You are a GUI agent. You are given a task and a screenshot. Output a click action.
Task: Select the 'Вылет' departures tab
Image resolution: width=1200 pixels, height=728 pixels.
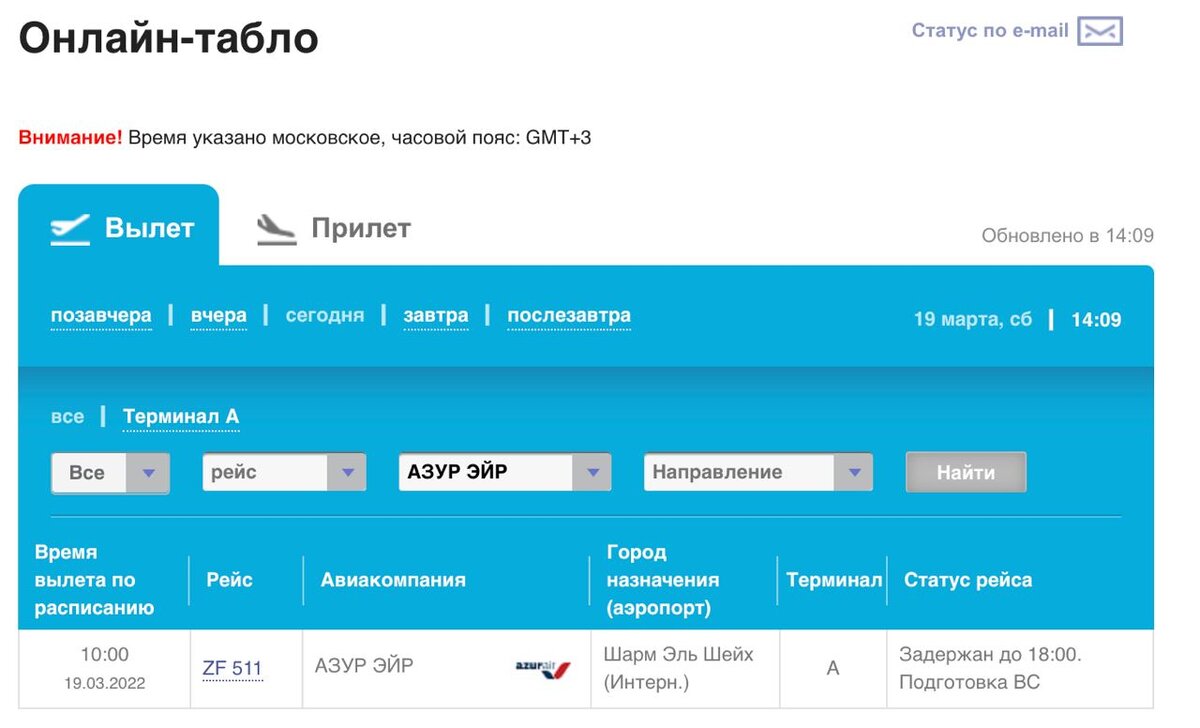click(x=119, y=227)
